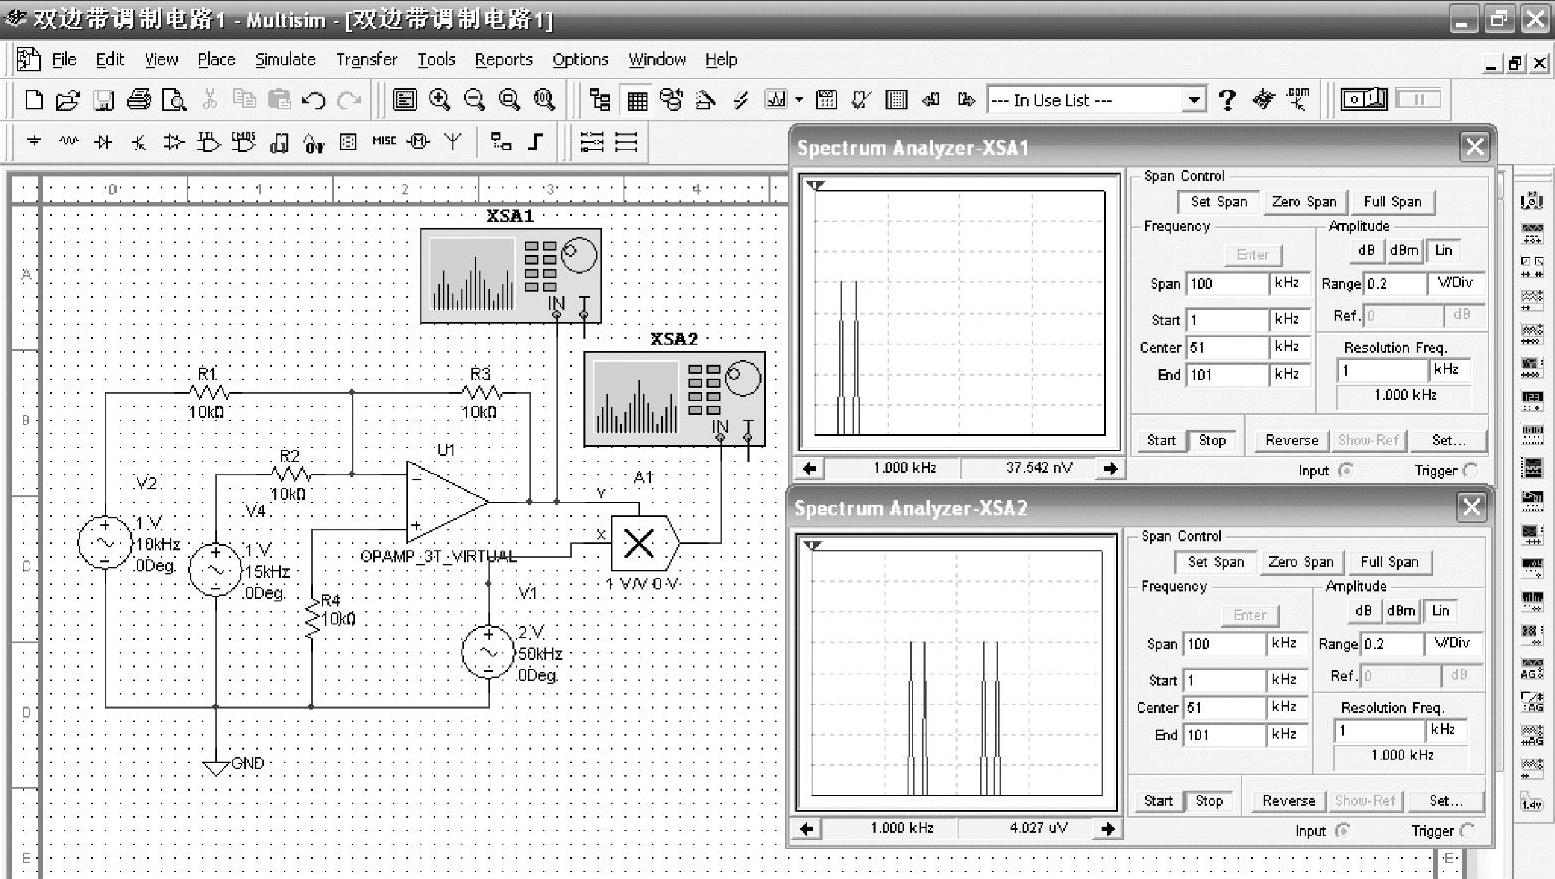This screenshot has width=1555, height=879.
Task: Click the Center frequency field in XSA2
Action: click(1225, 708)
